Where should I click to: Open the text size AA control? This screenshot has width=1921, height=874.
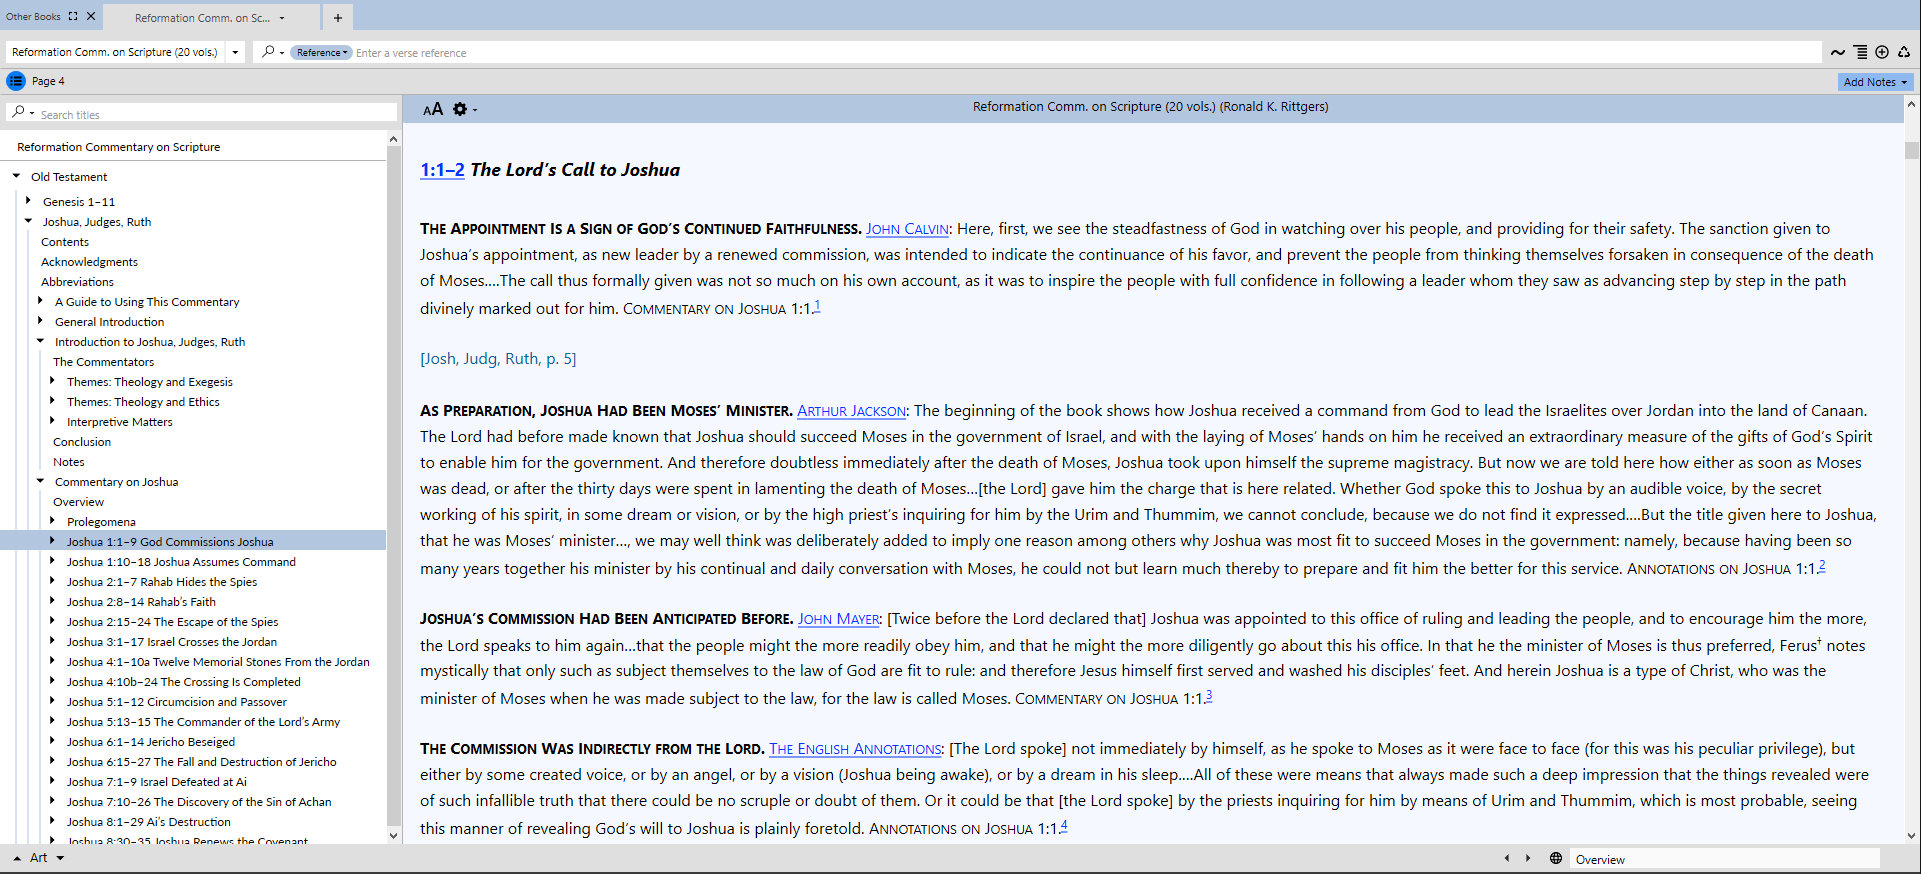coord(433,109)
